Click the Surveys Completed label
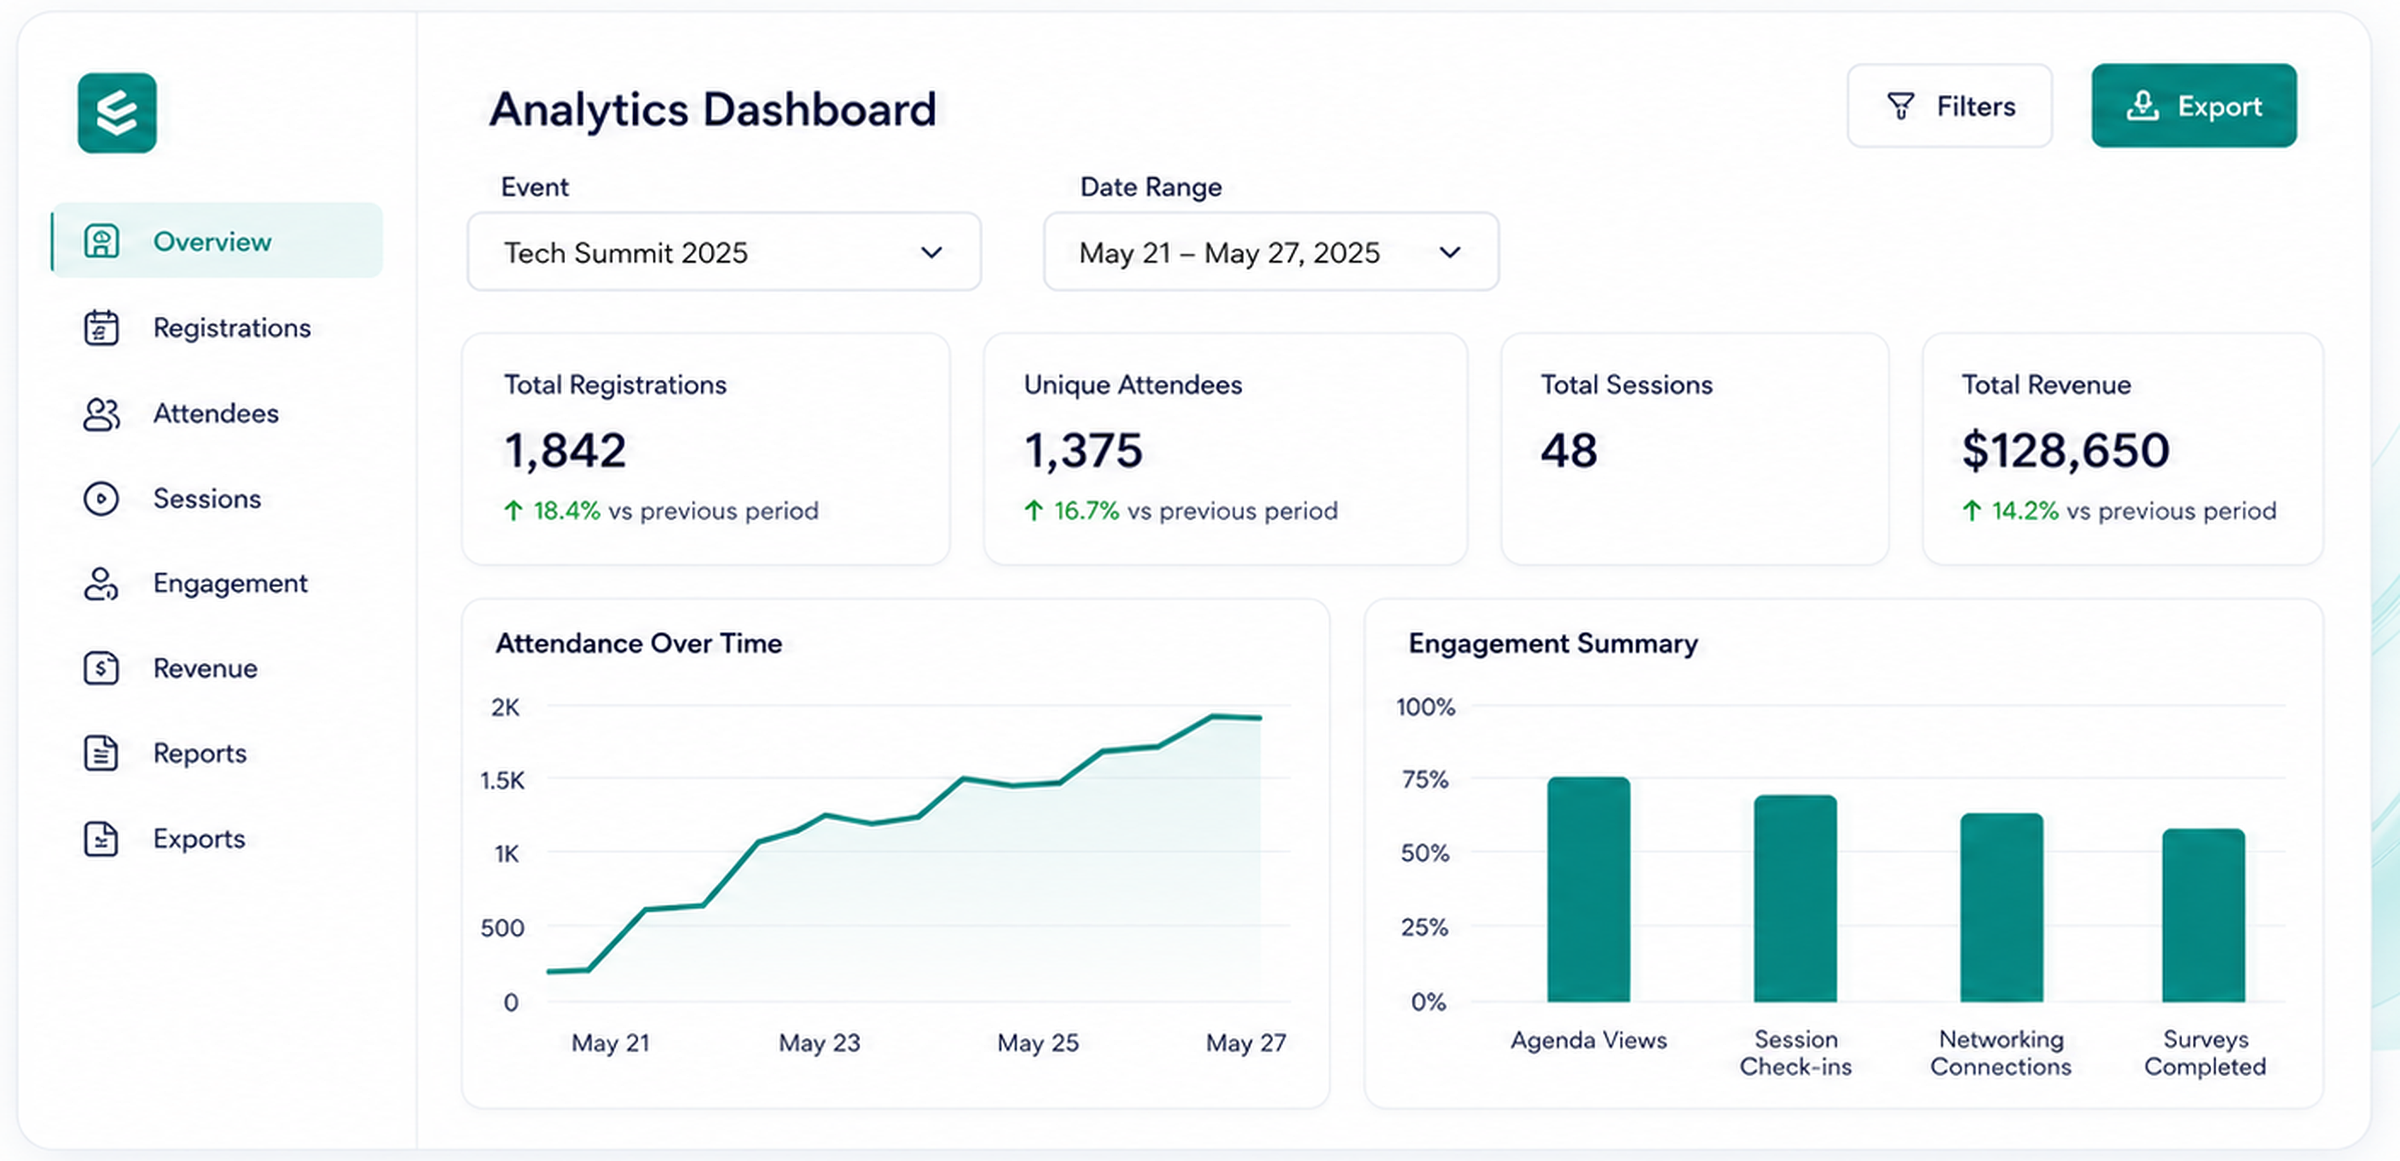 (x=2205, y=1053)
